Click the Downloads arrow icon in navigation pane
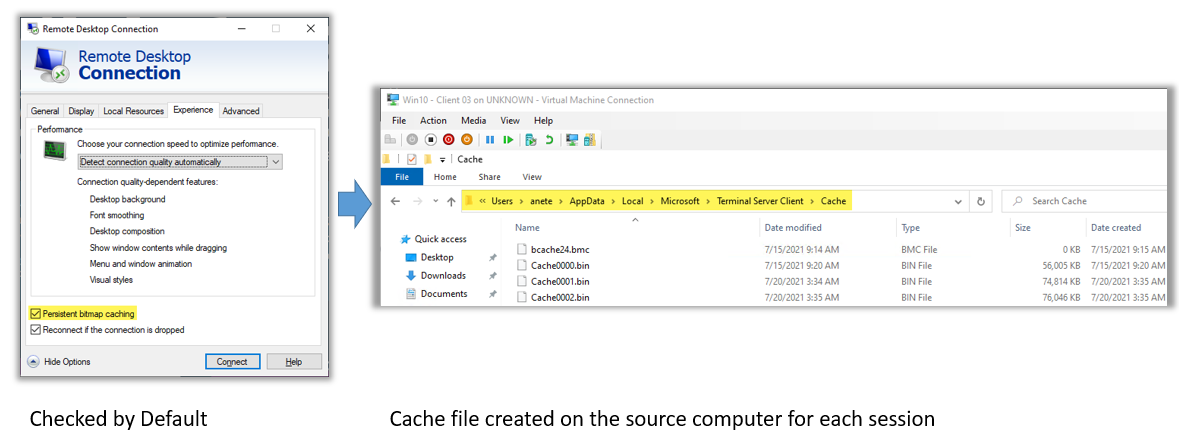This screenshot has width=1179, height=443. coord(411,275)
